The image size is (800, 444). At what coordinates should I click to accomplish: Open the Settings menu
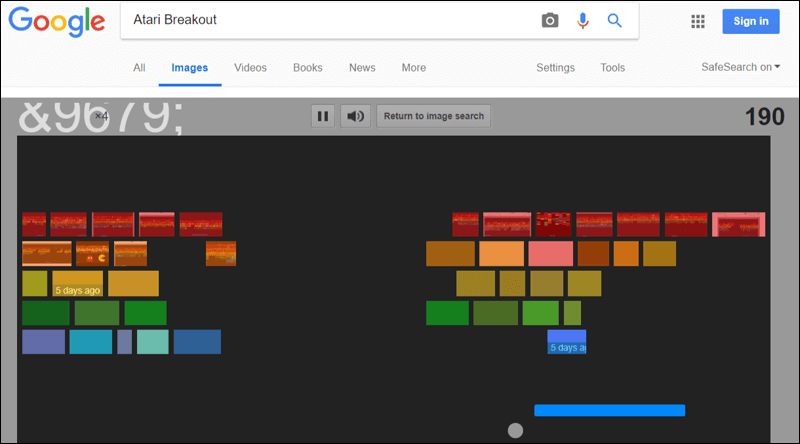555,68
